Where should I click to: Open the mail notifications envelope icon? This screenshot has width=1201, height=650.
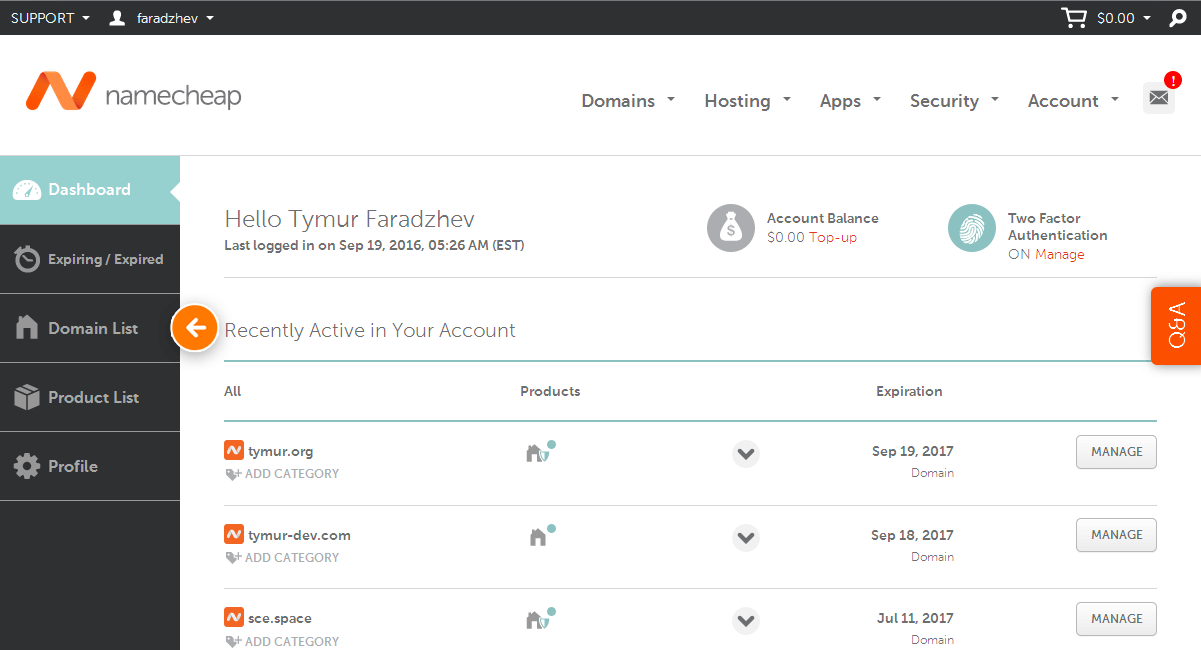(1159, 97)
